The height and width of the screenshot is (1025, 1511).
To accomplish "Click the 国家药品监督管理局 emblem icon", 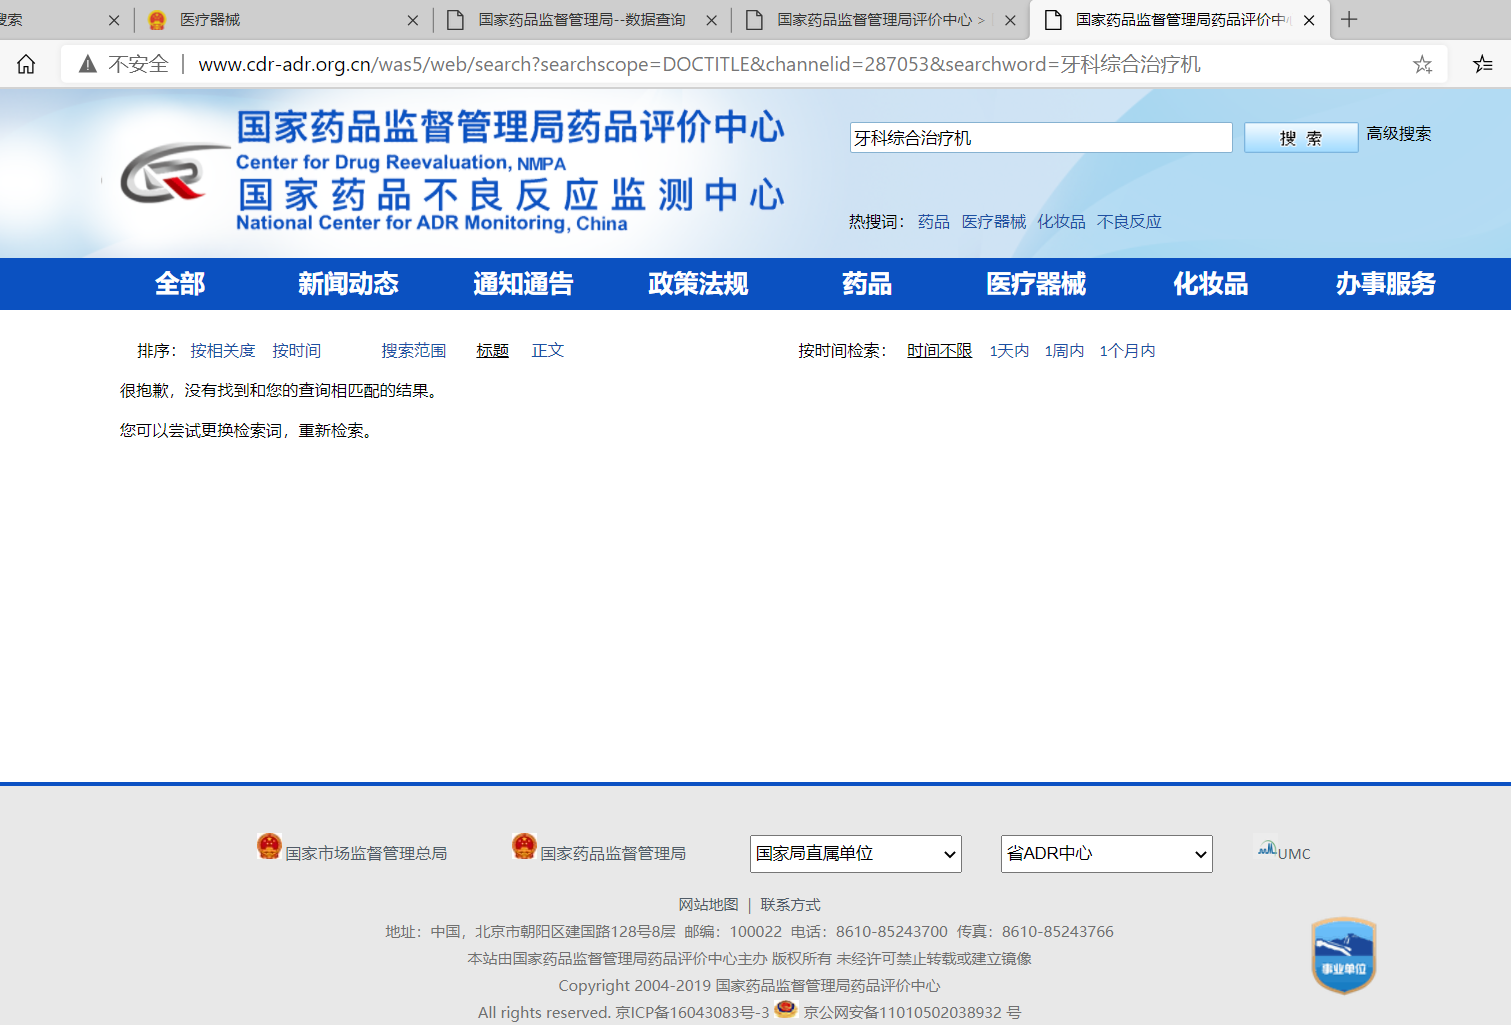I will (x=524, y=847).
